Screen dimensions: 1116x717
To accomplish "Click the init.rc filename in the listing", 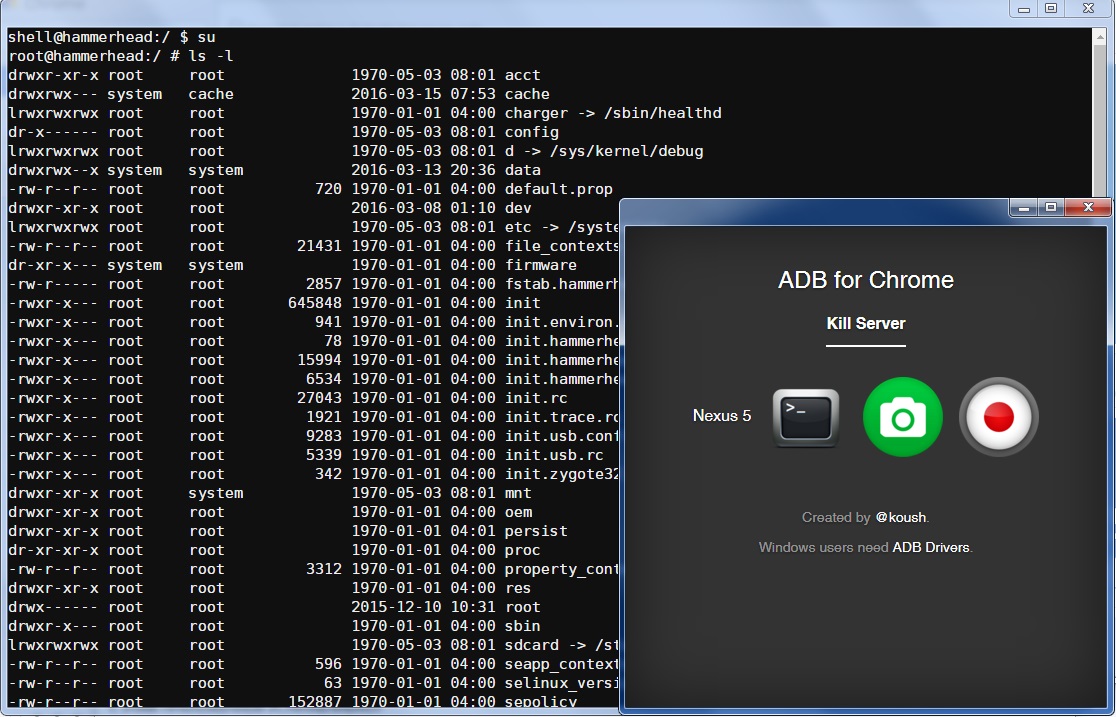I will tap(536, 398).
